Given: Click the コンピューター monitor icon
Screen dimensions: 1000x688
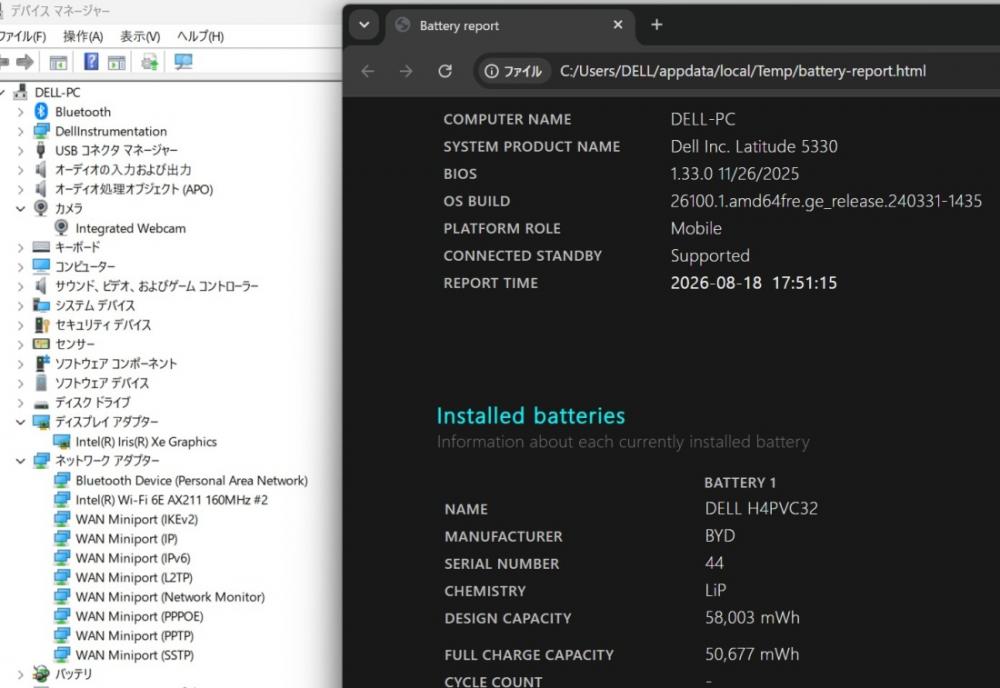Looking at the screenshot, I should tap(41, 266).
